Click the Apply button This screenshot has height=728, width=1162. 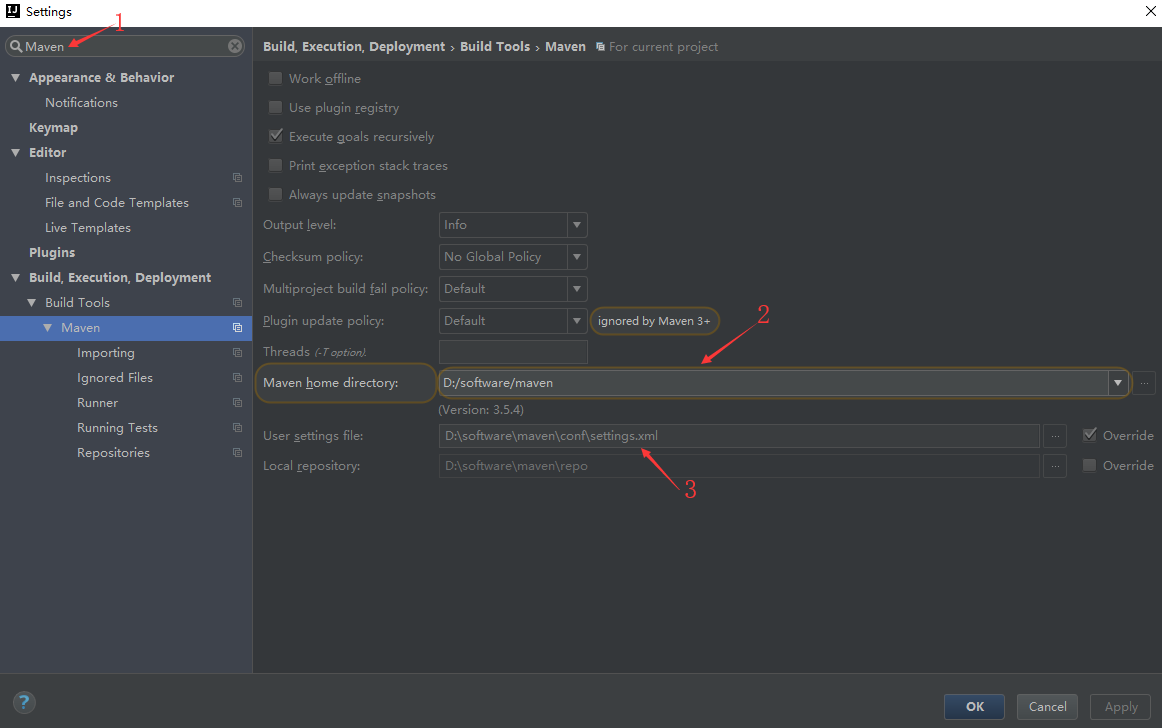[1120, 707]
